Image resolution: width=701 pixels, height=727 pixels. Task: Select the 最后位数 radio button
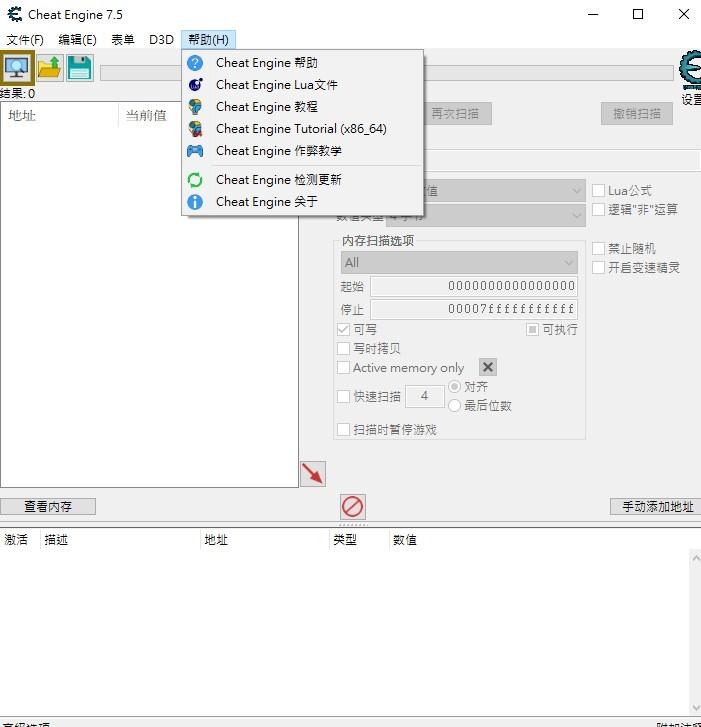pos(454,406)
